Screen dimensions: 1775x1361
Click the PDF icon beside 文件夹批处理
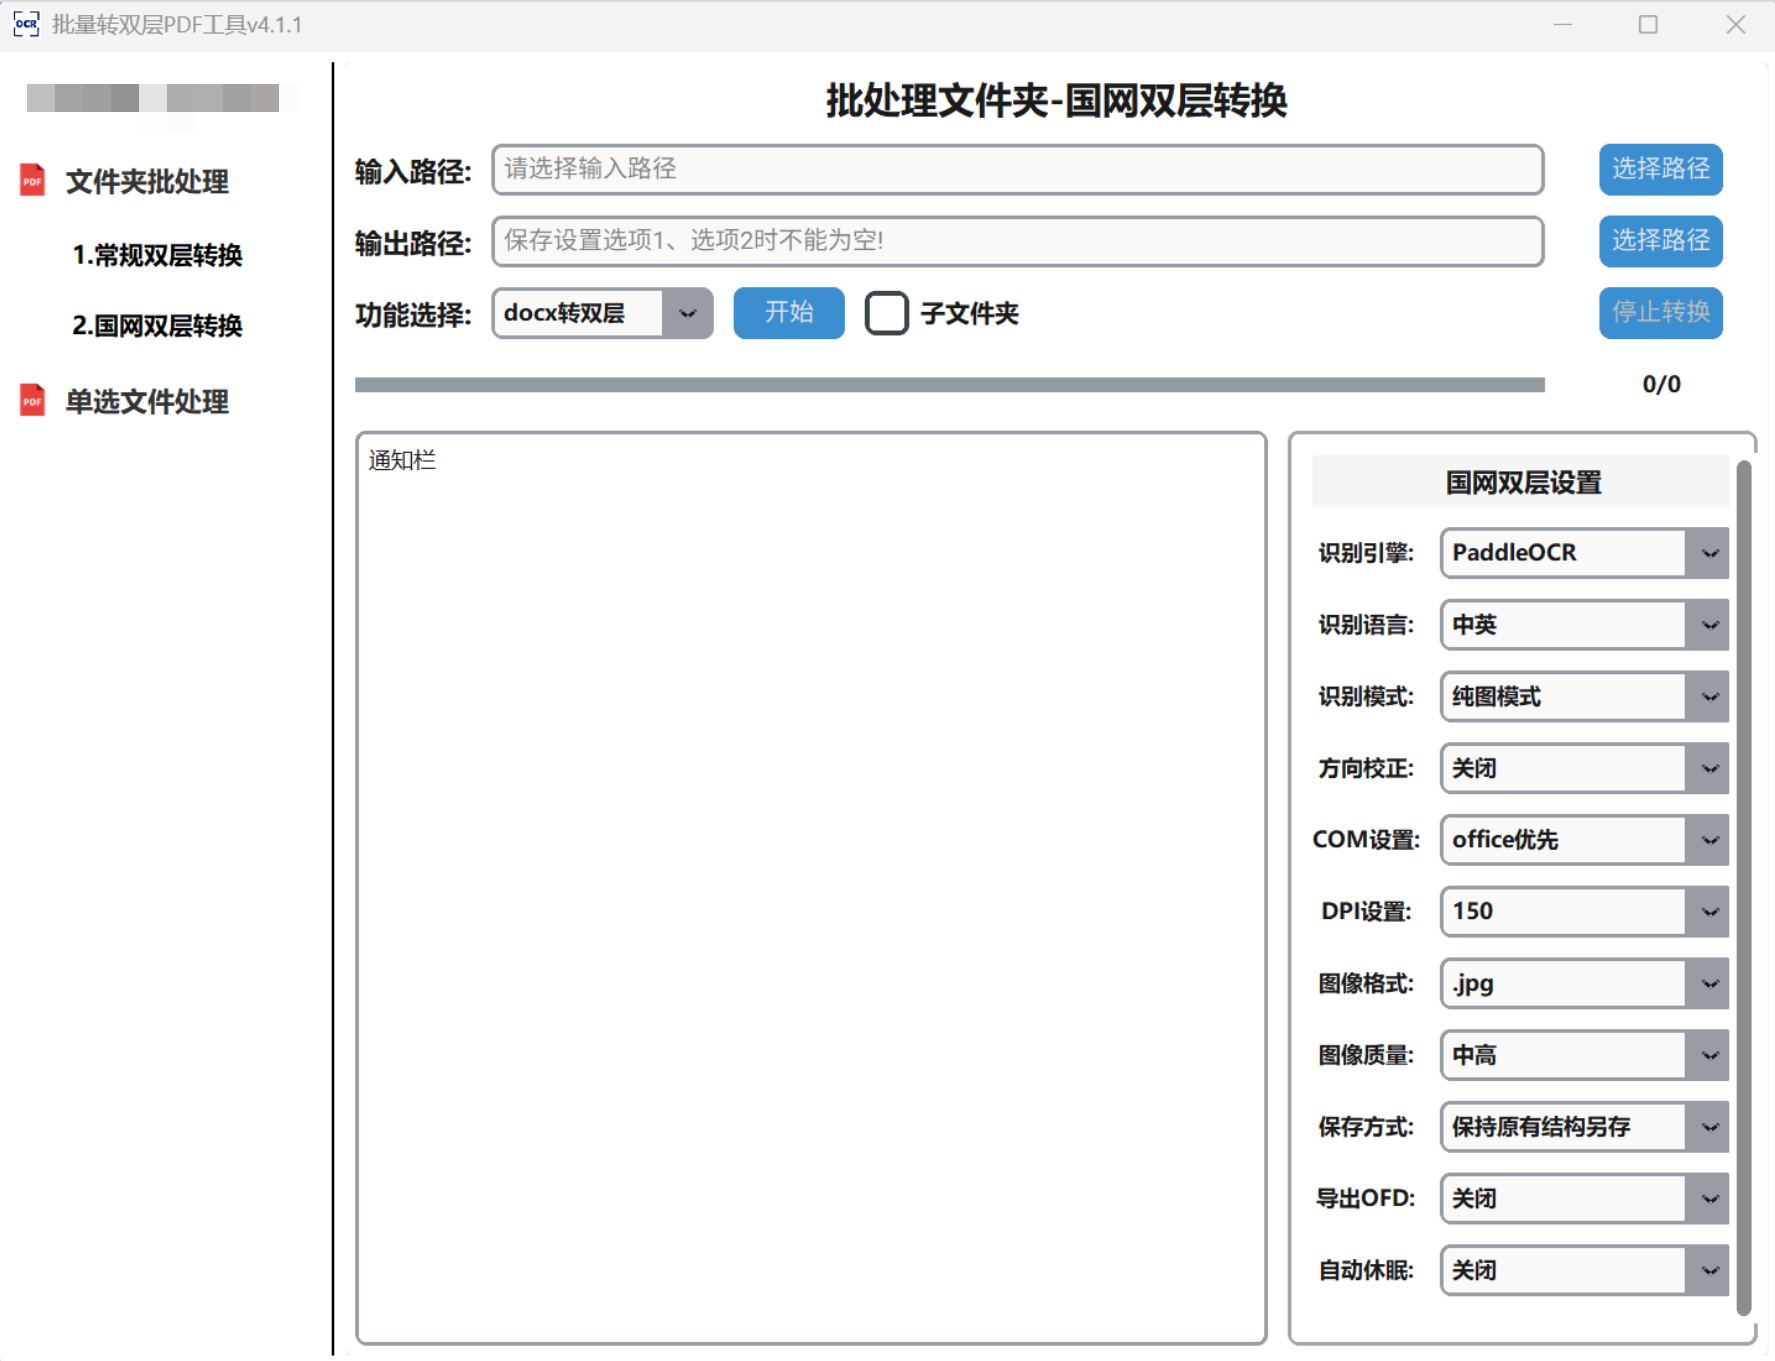pos(32,180)
